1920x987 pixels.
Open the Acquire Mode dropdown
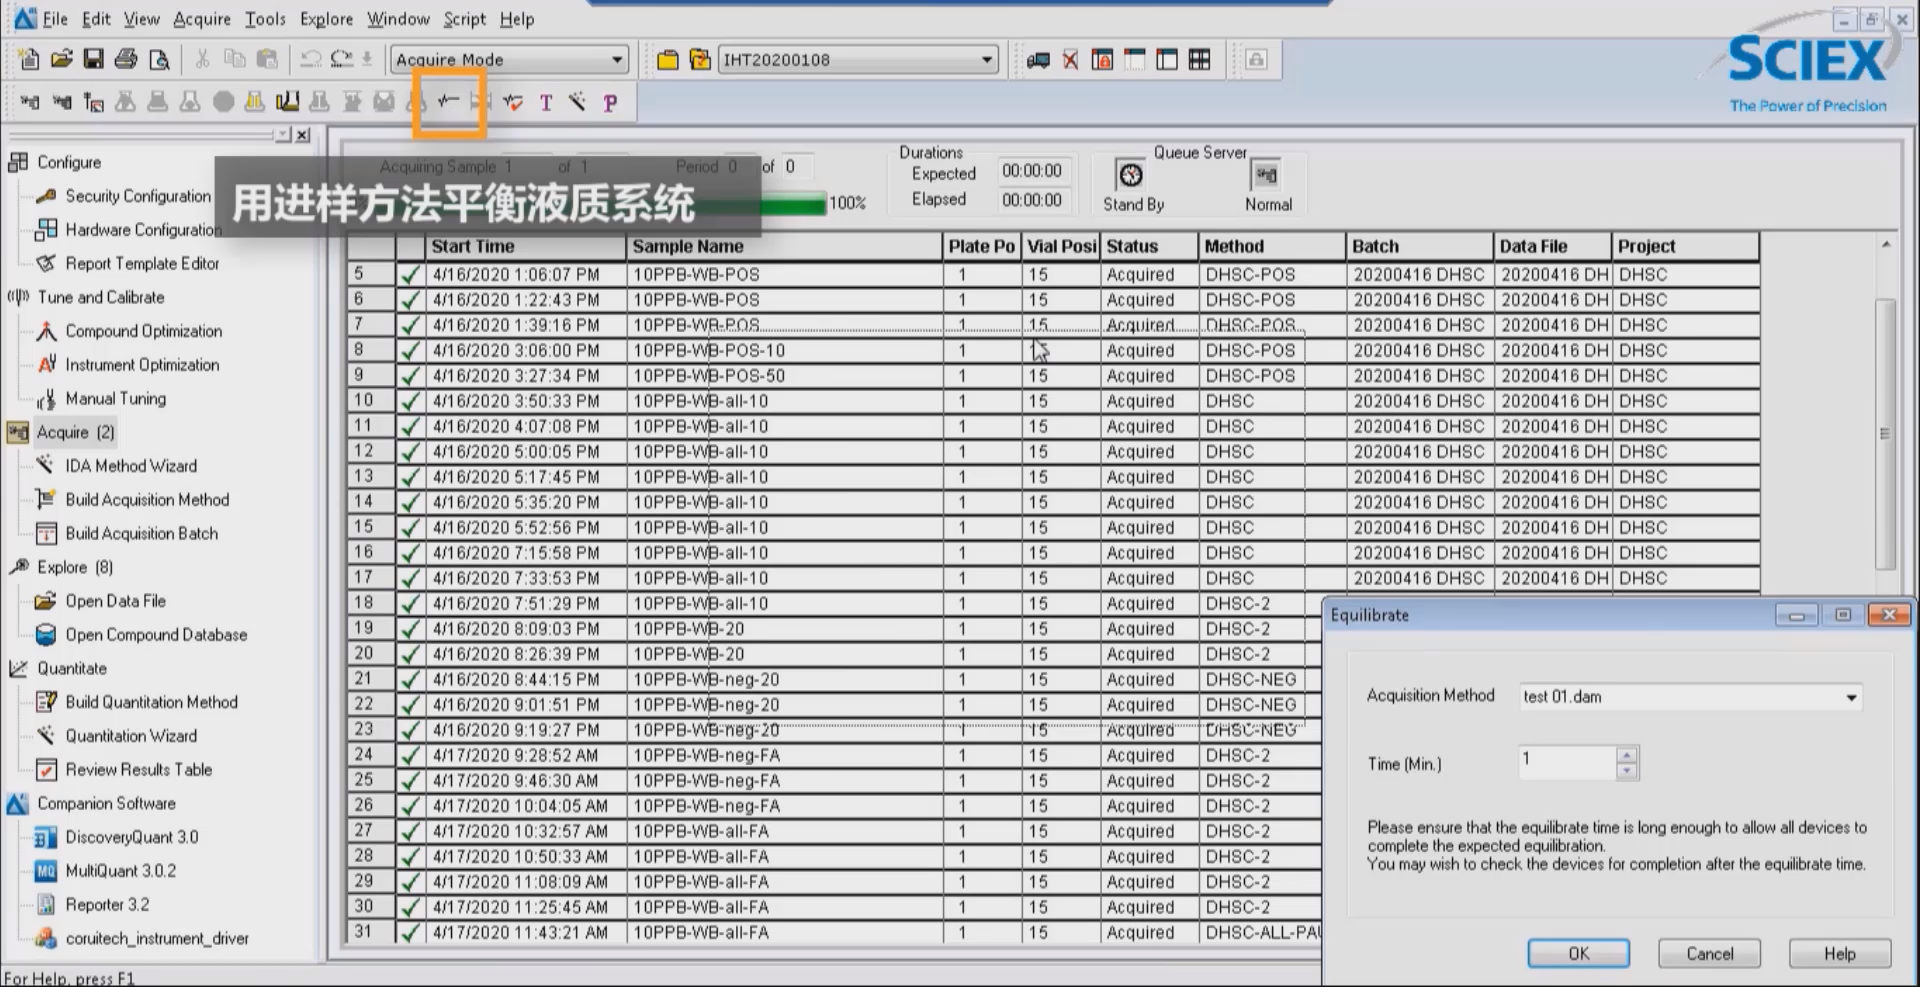[x=617, y=60]
